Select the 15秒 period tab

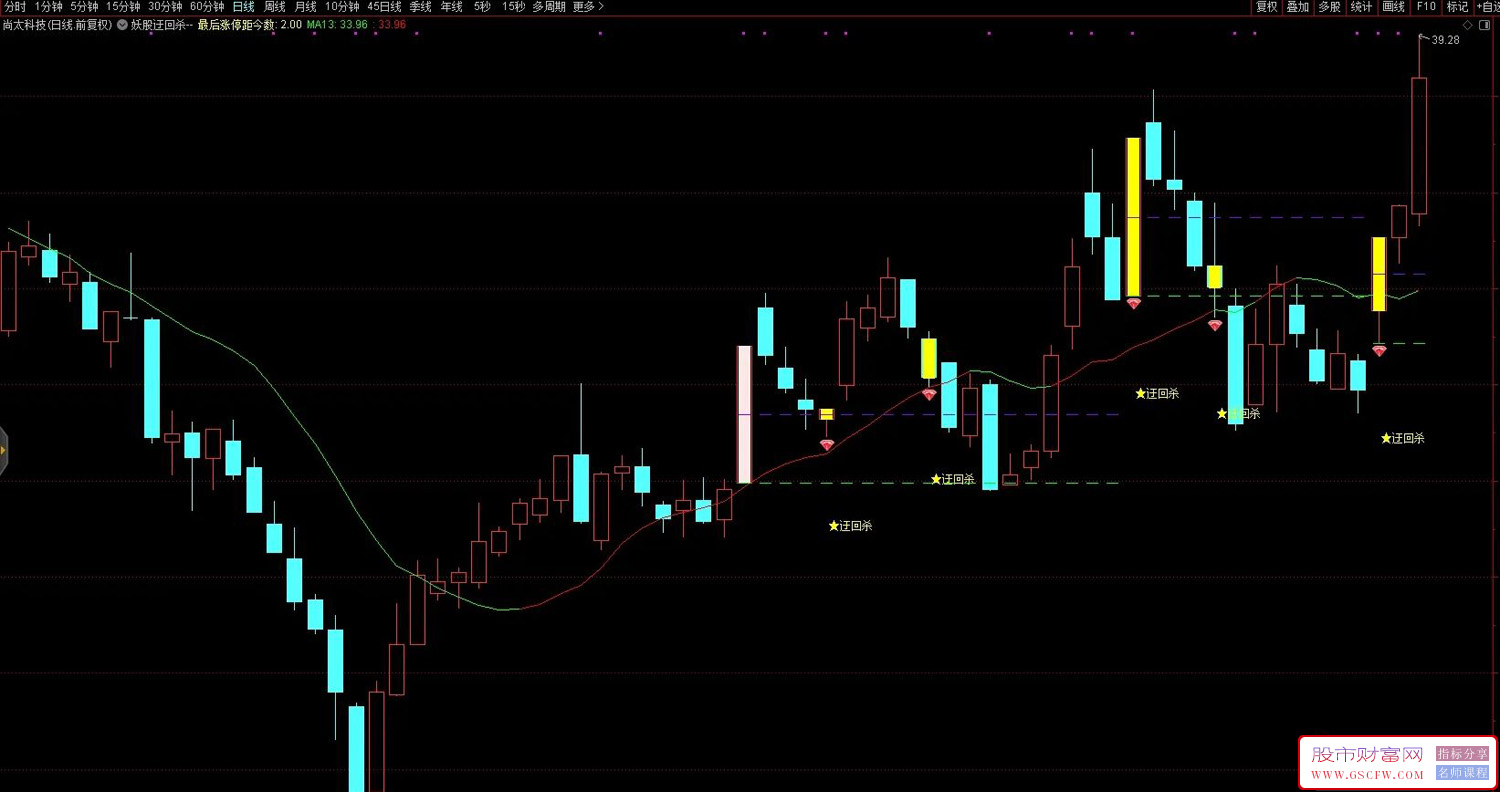[513, 6]
